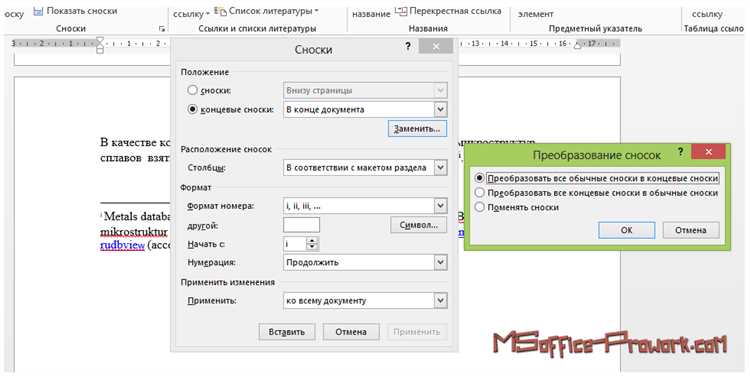Click the Начать с value field
The width and height of the screenshot is (750, 376).
[295, 244]
